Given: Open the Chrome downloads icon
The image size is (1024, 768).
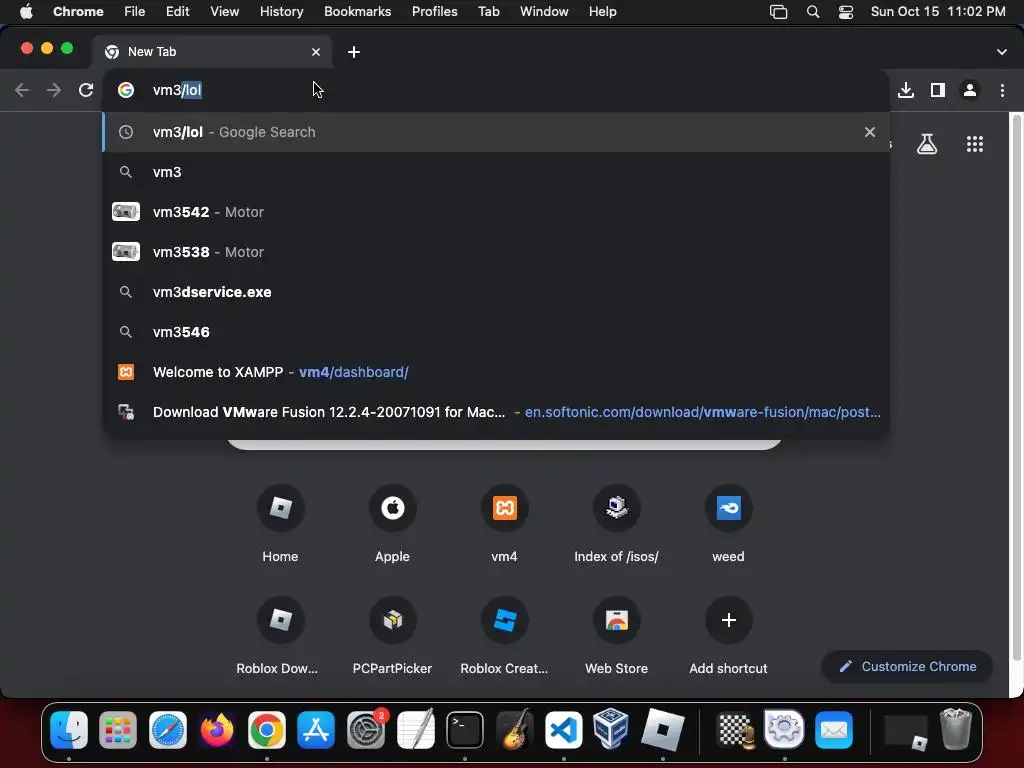Looking at the screenshot, I should pyautogui.click(x=906, y=90).
